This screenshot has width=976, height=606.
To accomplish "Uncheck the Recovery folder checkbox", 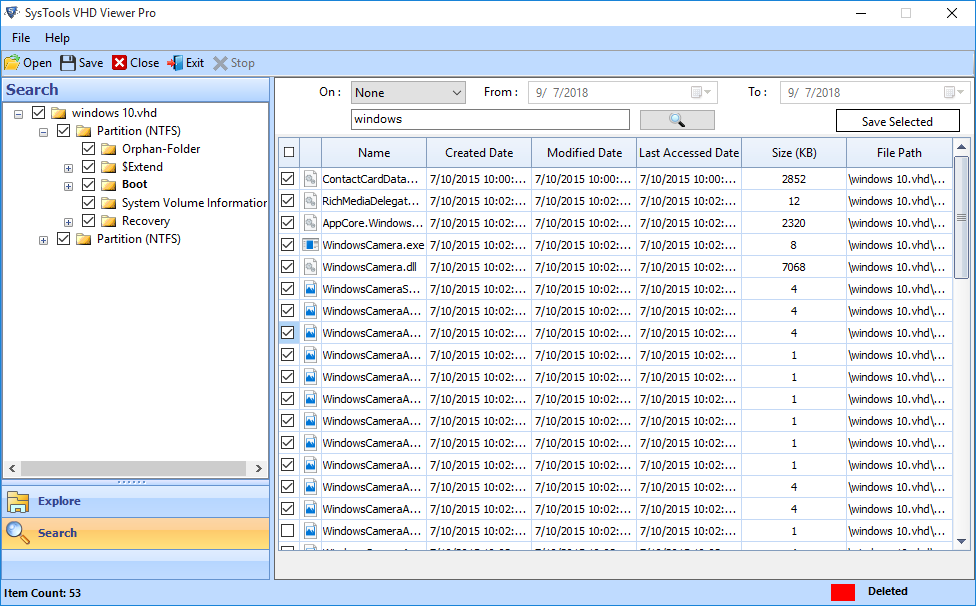I will [88, 221].
